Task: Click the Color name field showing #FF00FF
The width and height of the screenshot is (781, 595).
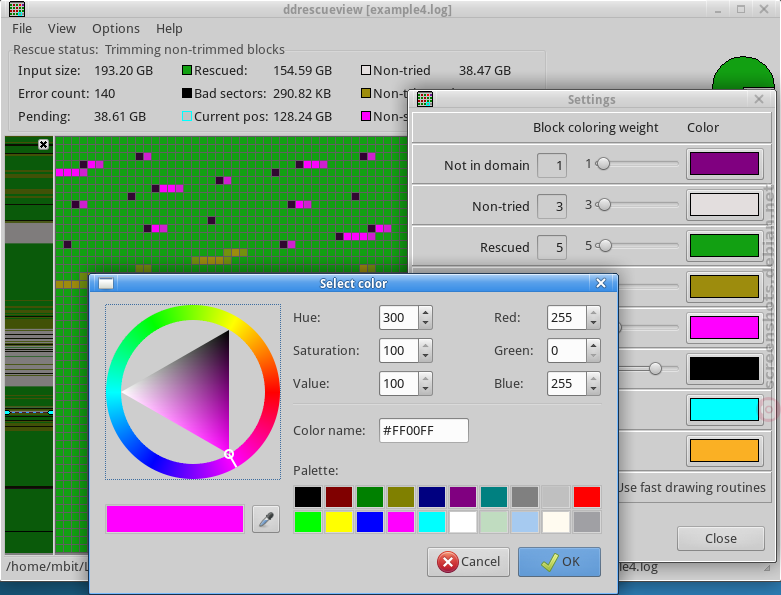Action: (423, 430)
